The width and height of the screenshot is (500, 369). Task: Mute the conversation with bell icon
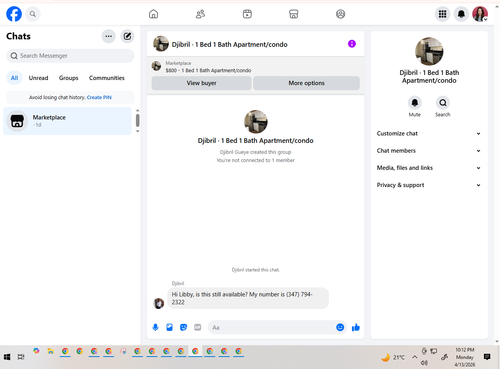(x=415, y=103)
